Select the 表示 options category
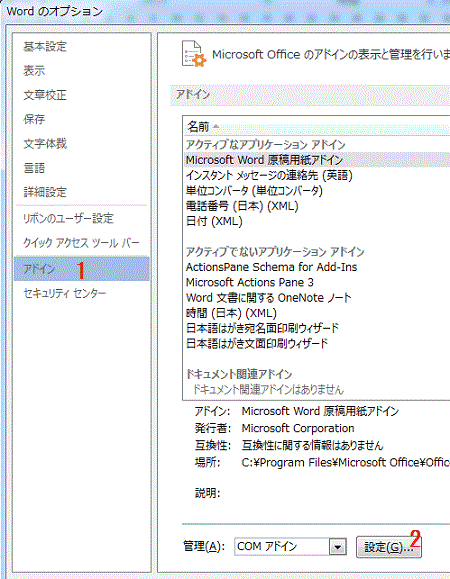Viewport: 450px width, 579px height. [x=34, y=71]
